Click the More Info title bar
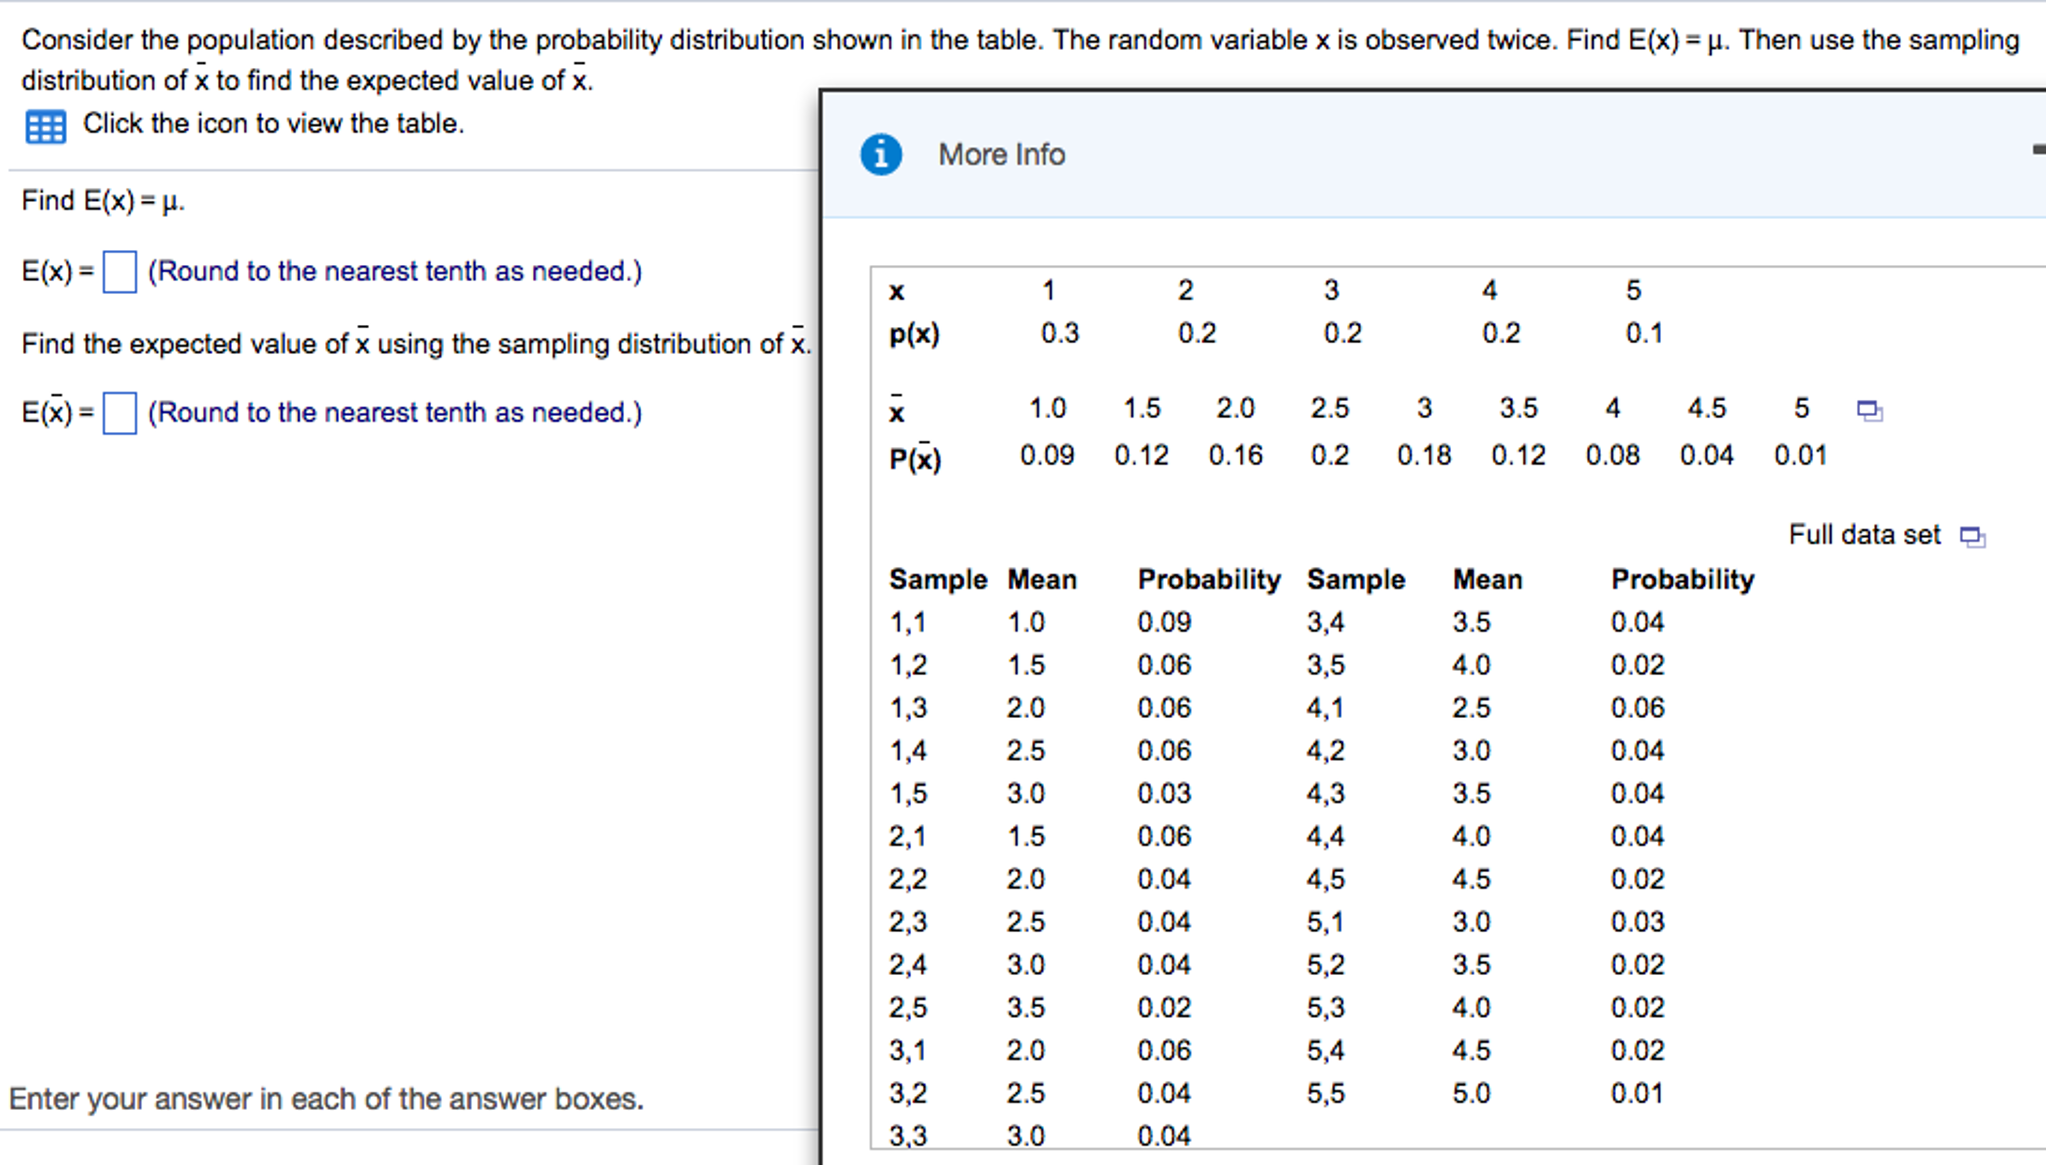Screen dimensions: 2046x1165 [x=1000, y=154]
